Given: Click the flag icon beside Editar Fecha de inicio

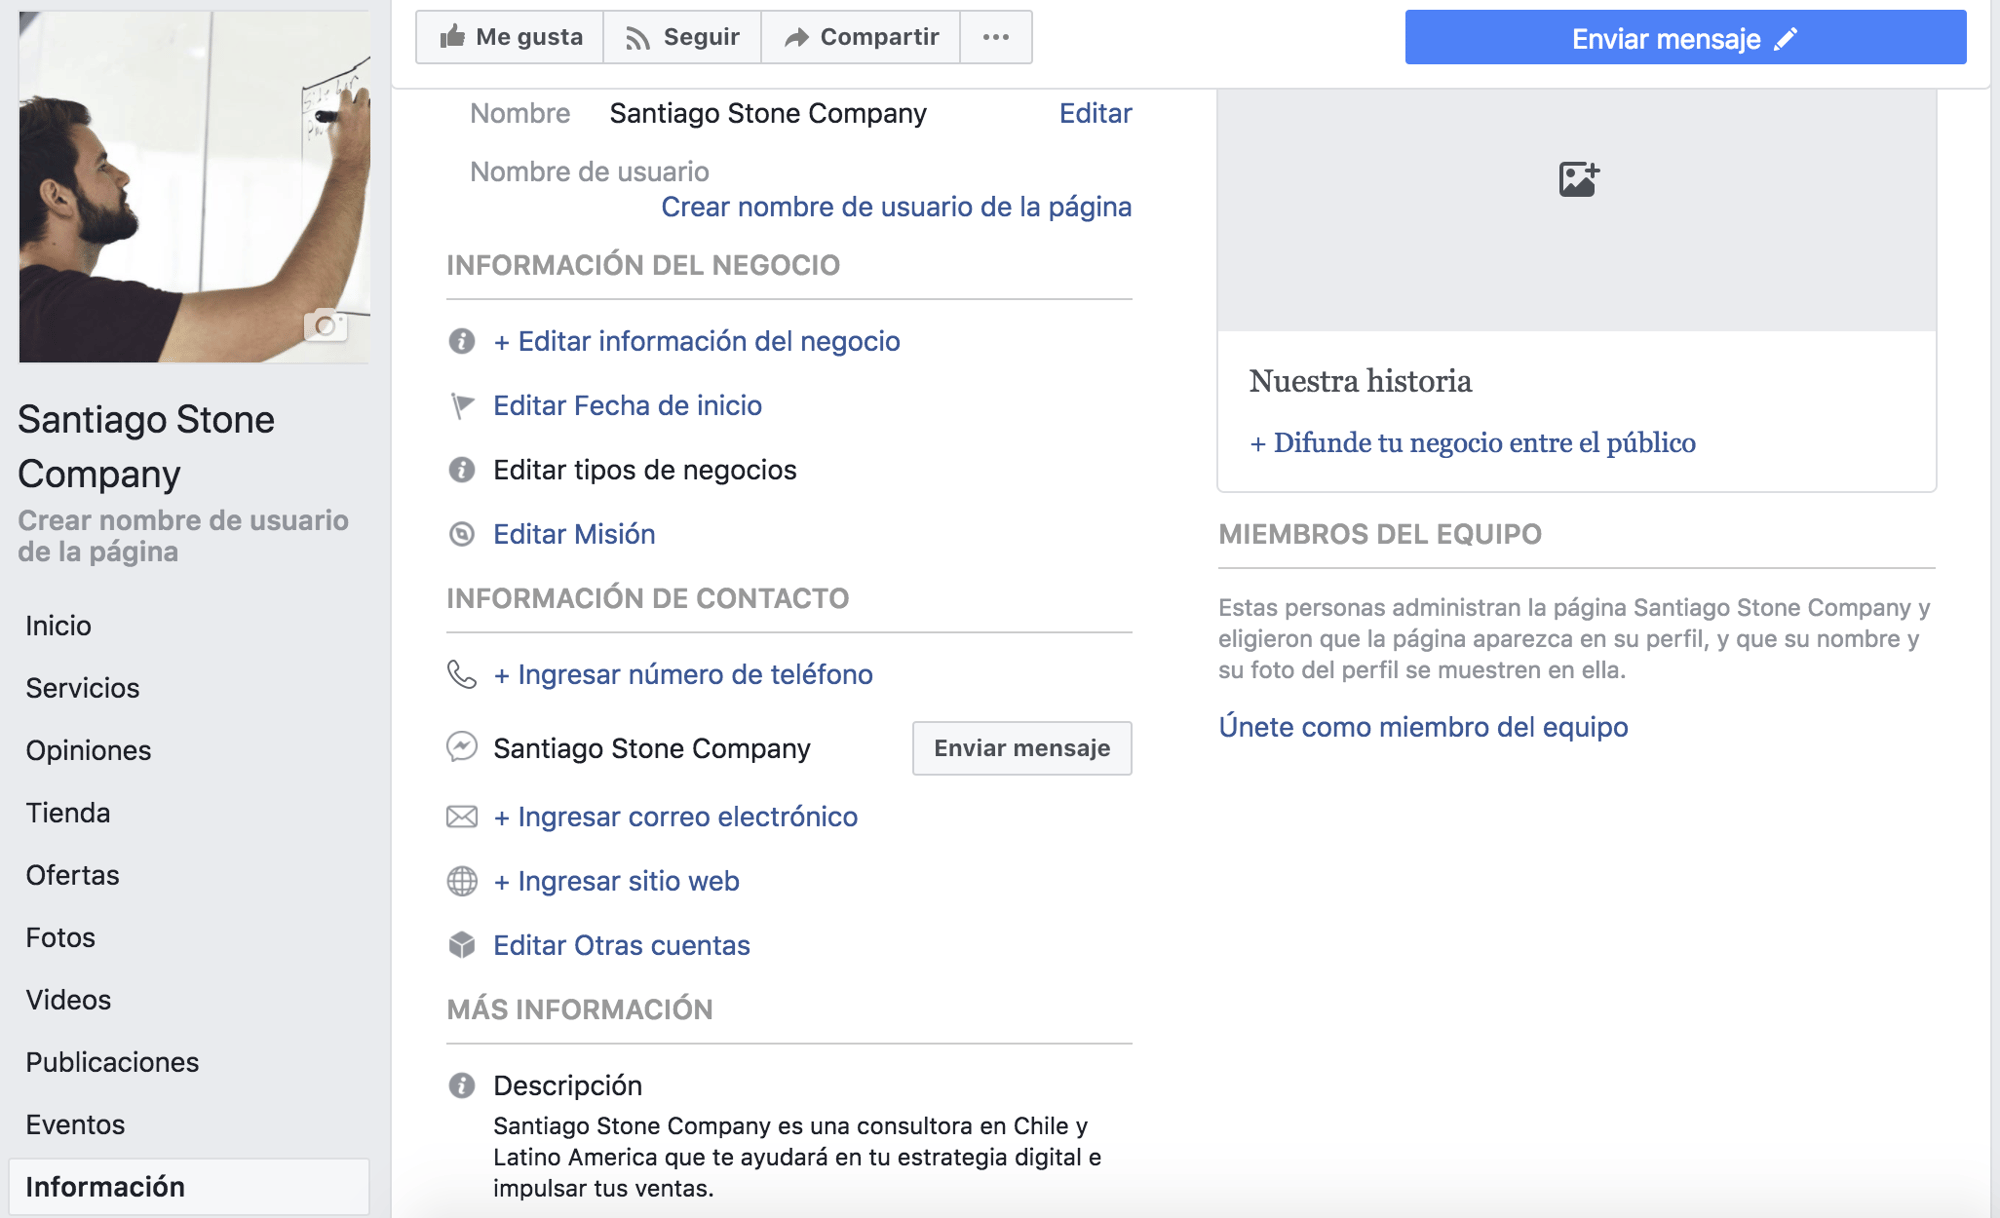Looking at the screenshot, I should click(x=461, y=405).
